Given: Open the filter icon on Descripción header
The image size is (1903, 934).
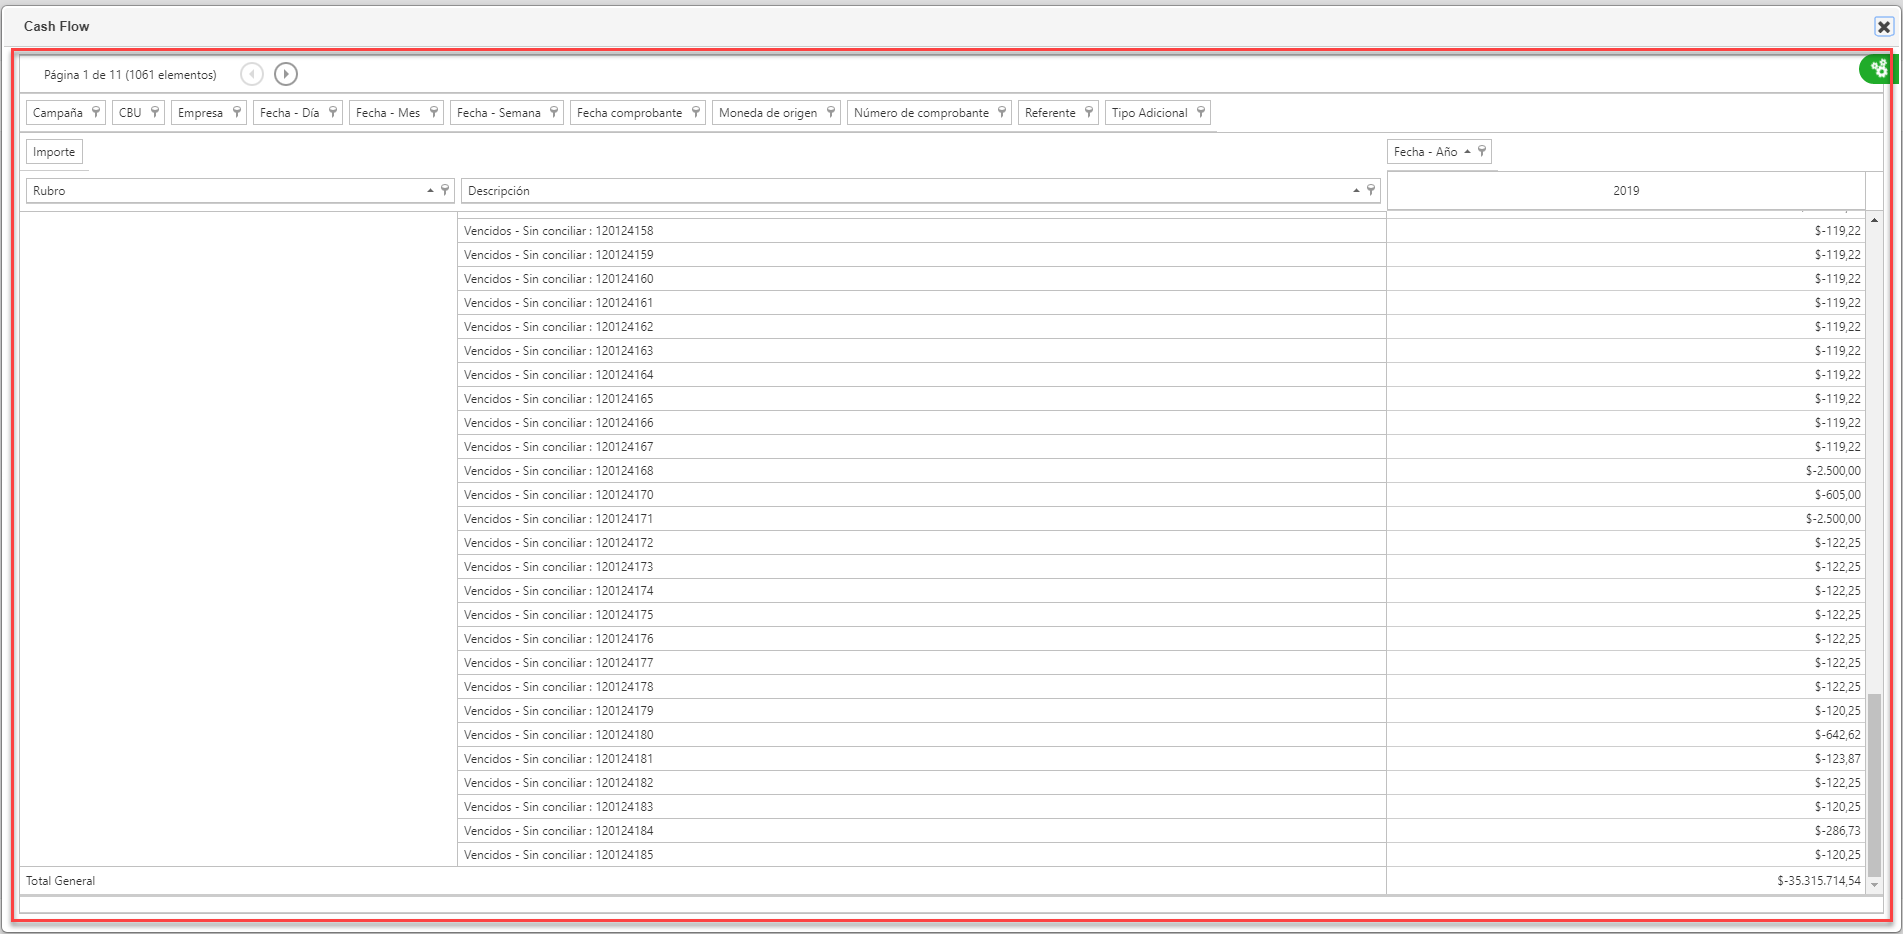Looking at the screenshot, I should 1371,190.
